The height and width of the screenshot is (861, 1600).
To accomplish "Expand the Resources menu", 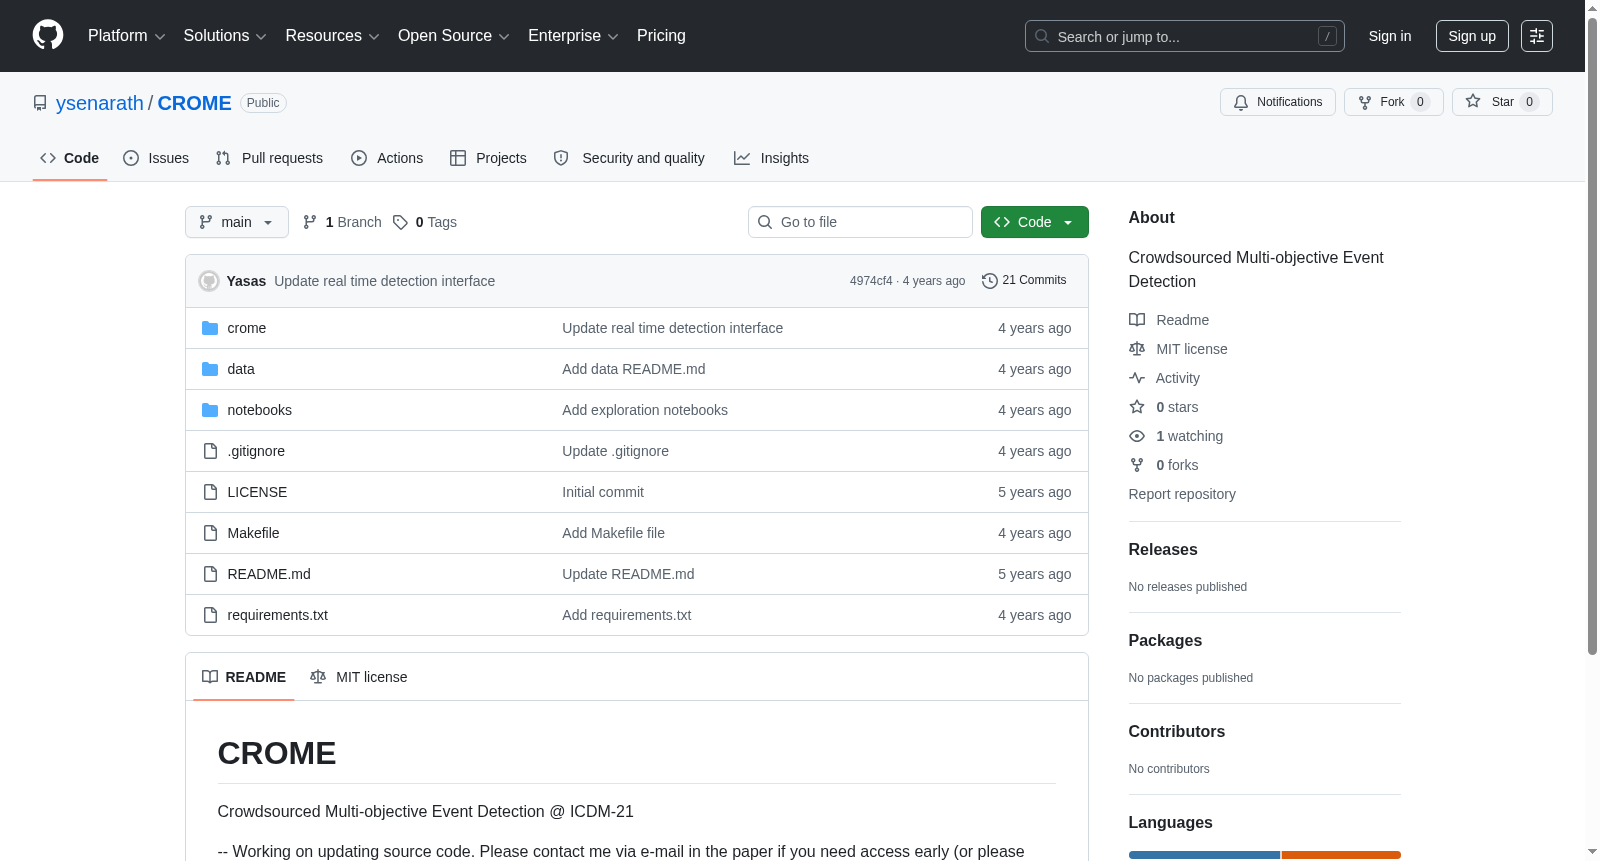I will [332, 36].
